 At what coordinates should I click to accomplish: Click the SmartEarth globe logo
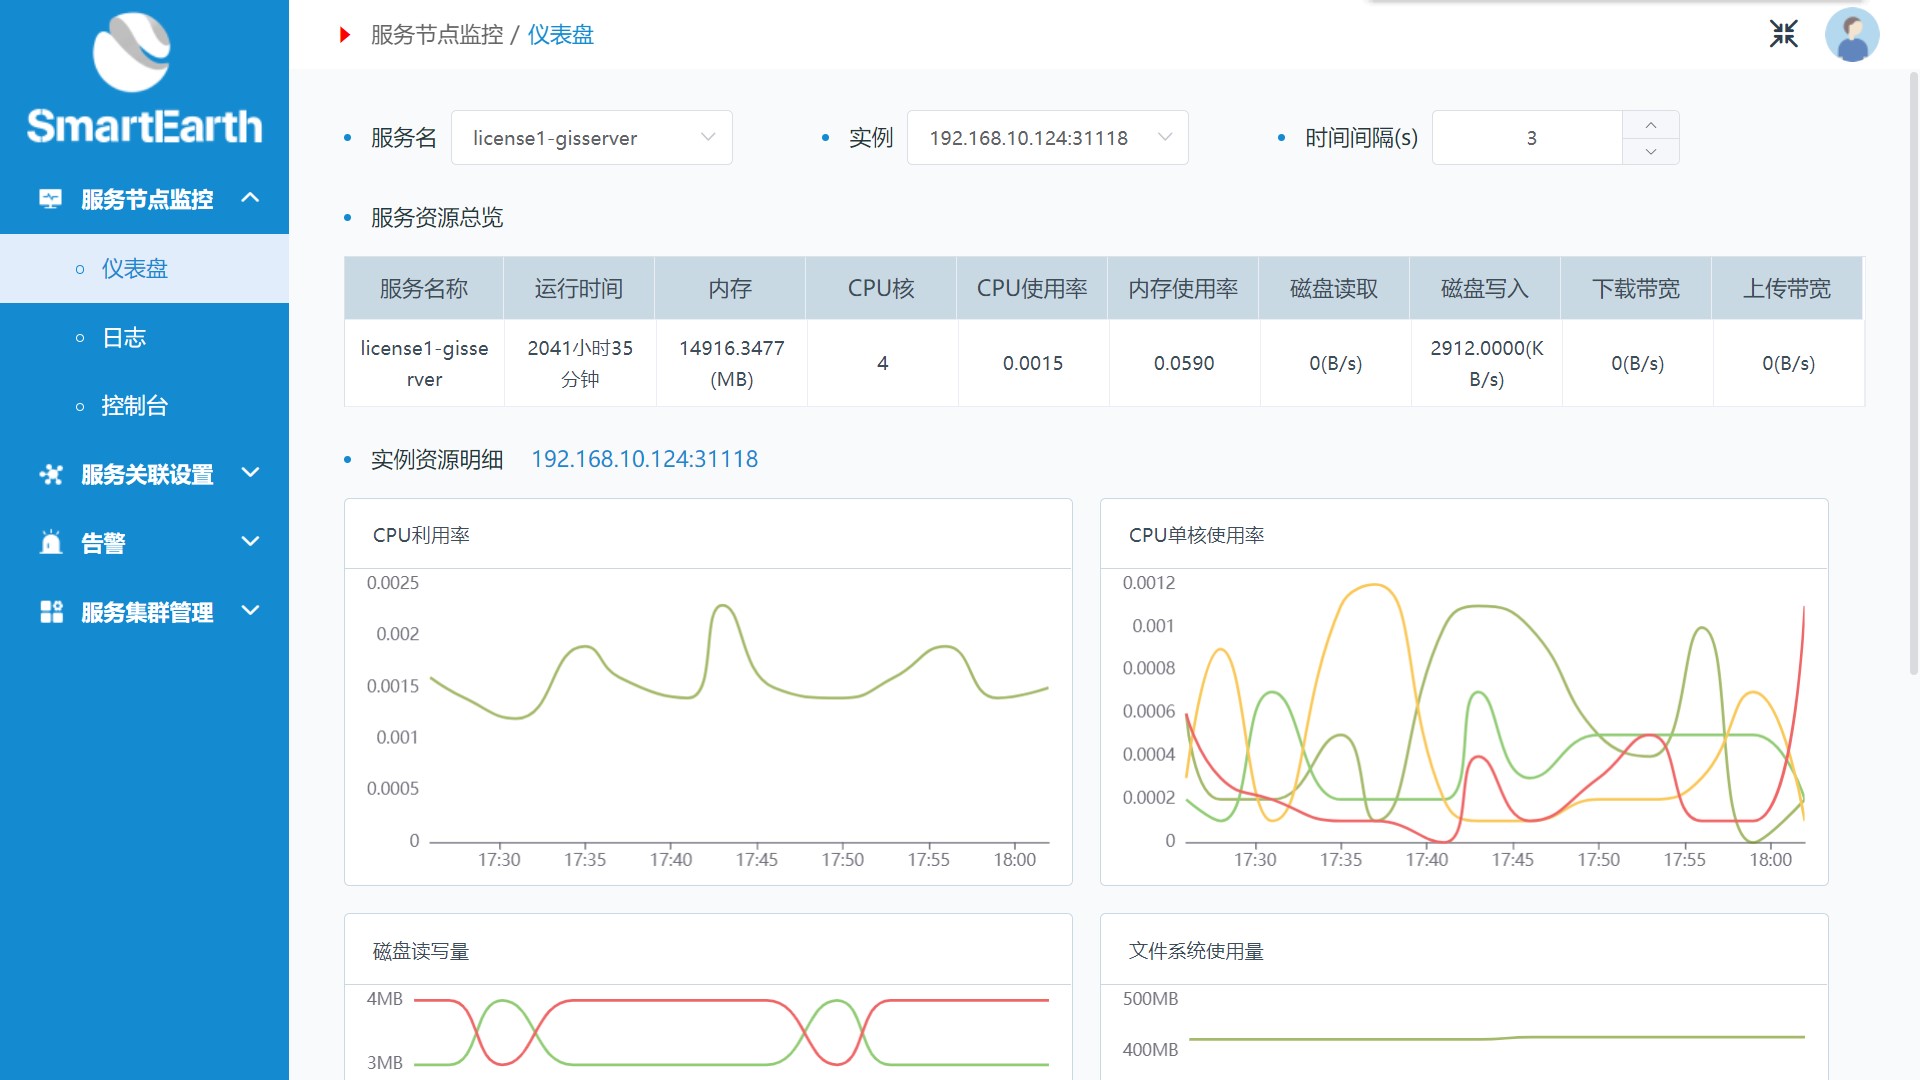coord(131,52)
